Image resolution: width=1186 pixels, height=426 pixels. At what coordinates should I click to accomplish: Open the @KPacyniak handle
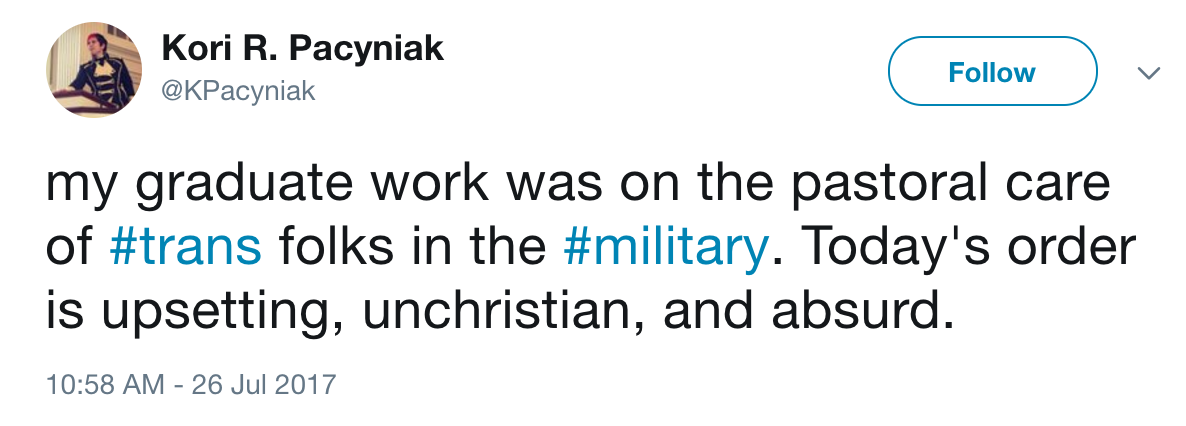(x=238, y=92)
